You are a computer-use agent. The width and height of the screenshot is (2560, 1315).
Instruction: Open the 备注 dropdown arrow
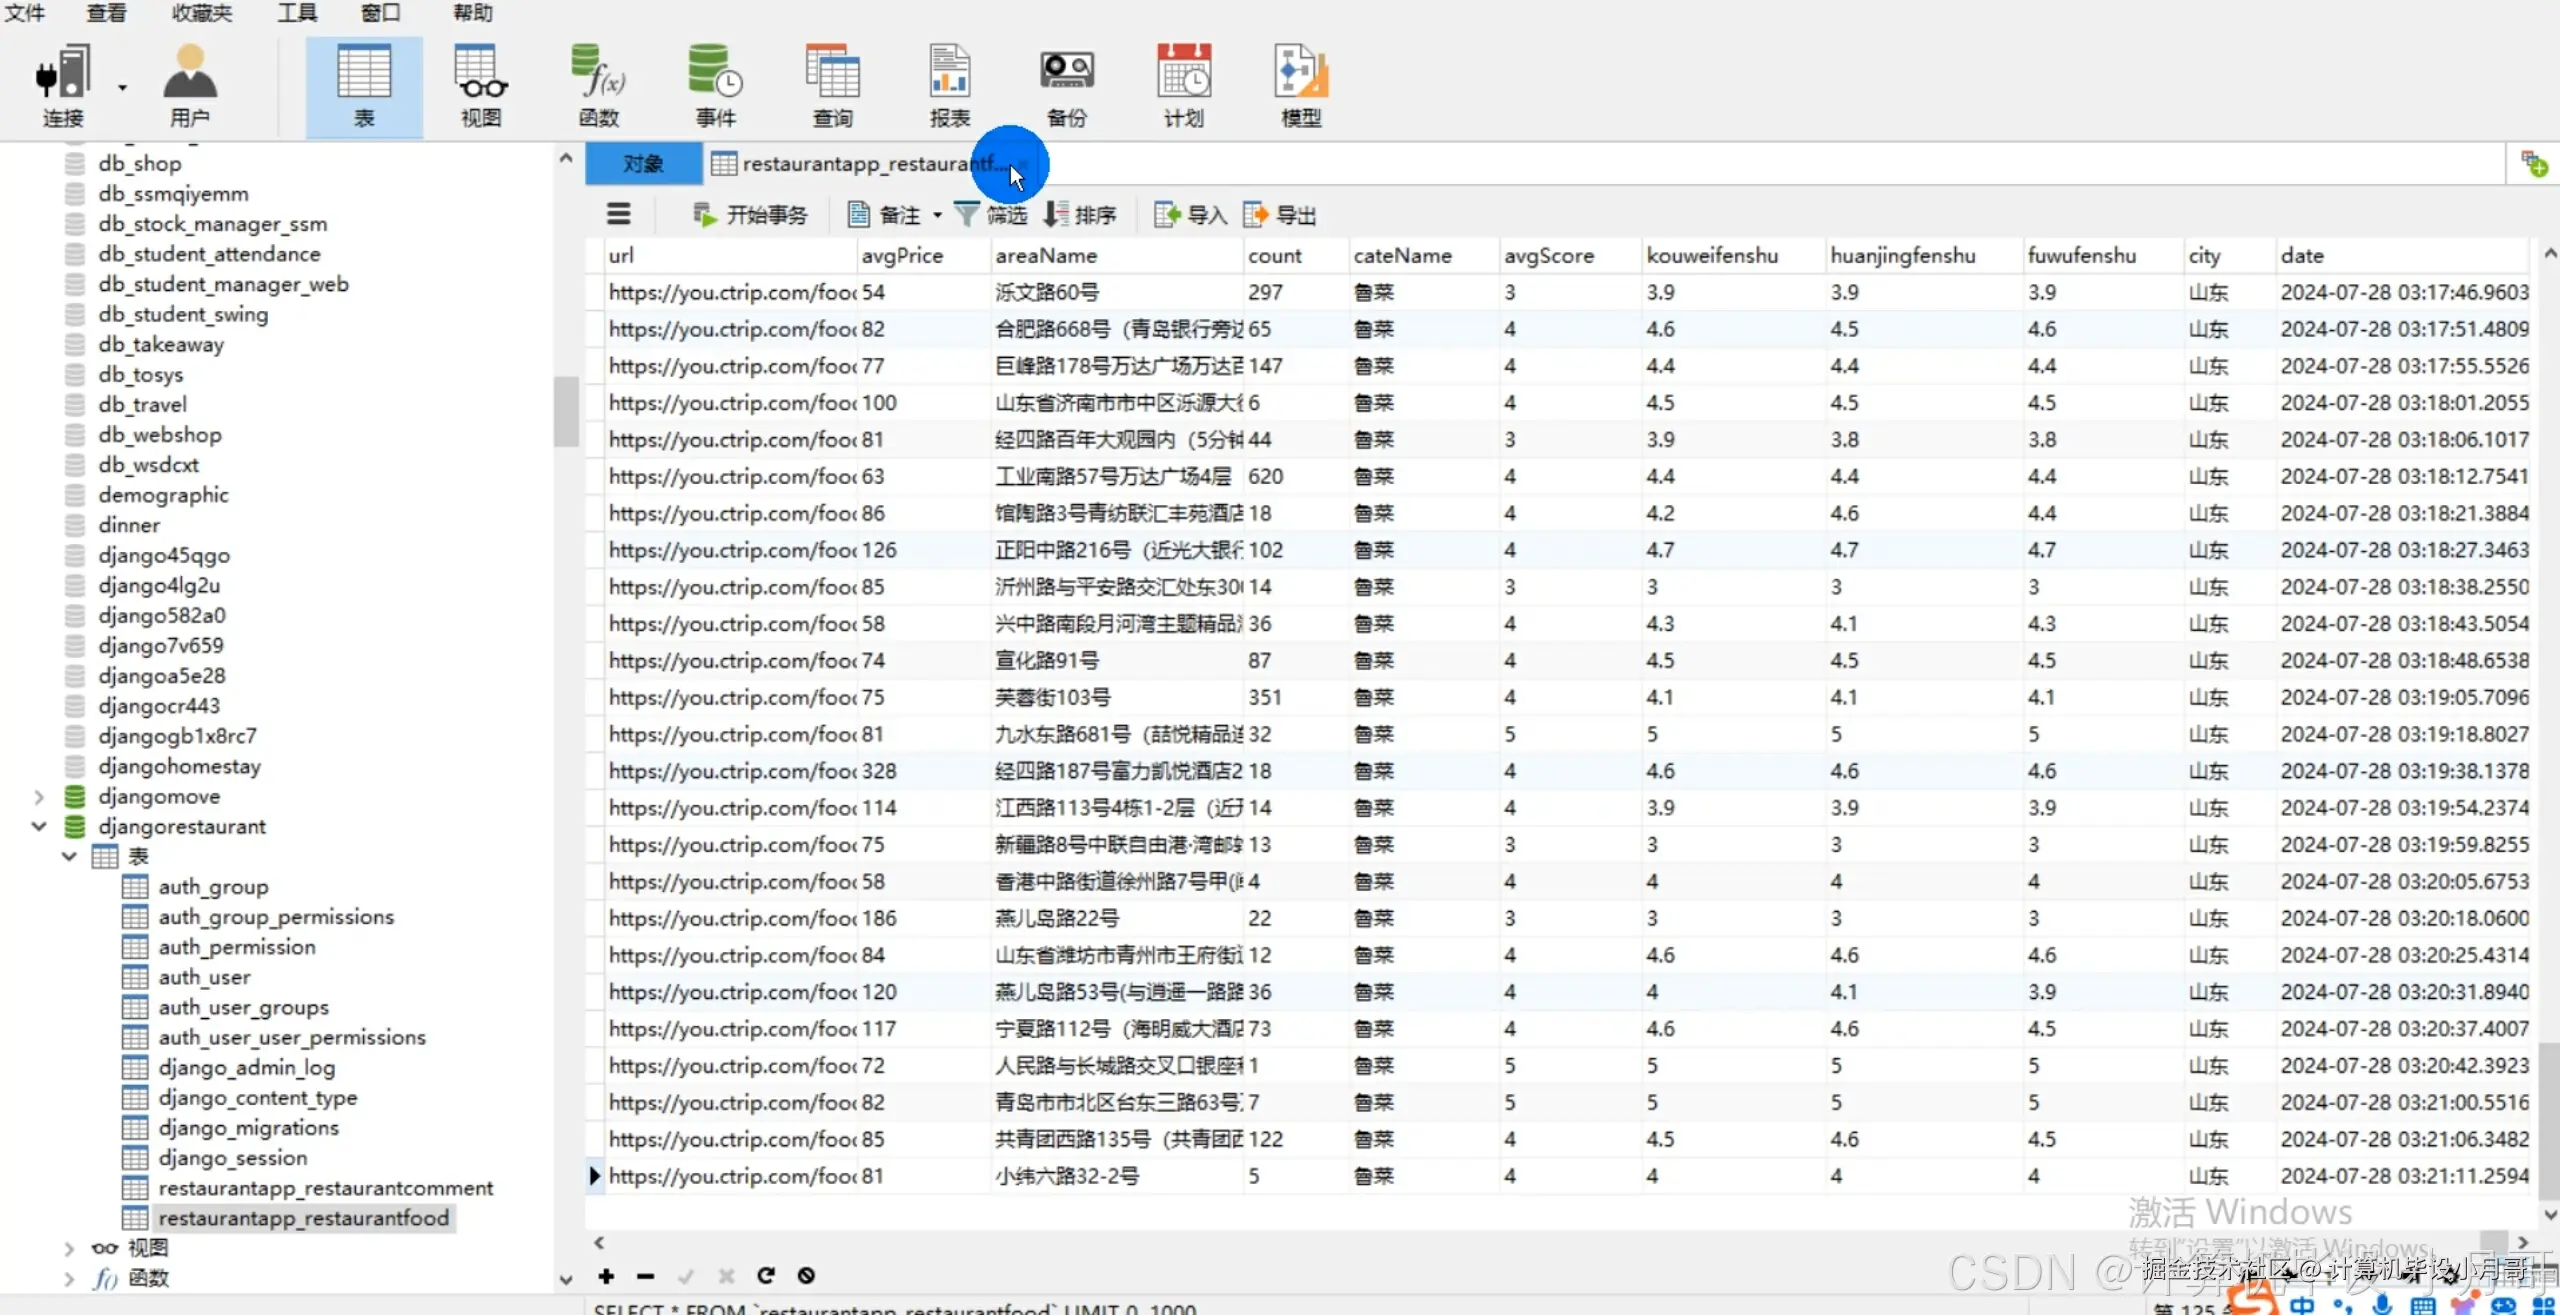coord(937,215)
